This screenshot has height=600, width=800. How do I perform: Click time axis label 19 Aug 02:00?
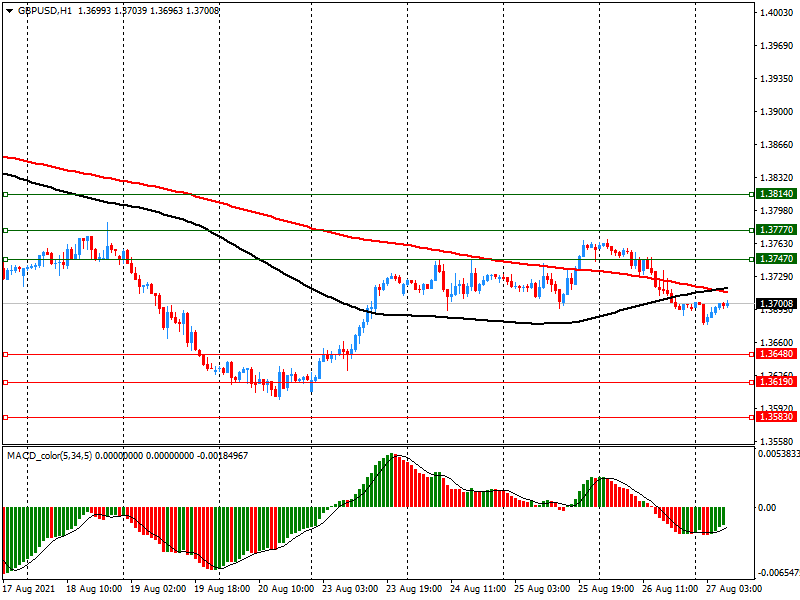tap(158, 589)
